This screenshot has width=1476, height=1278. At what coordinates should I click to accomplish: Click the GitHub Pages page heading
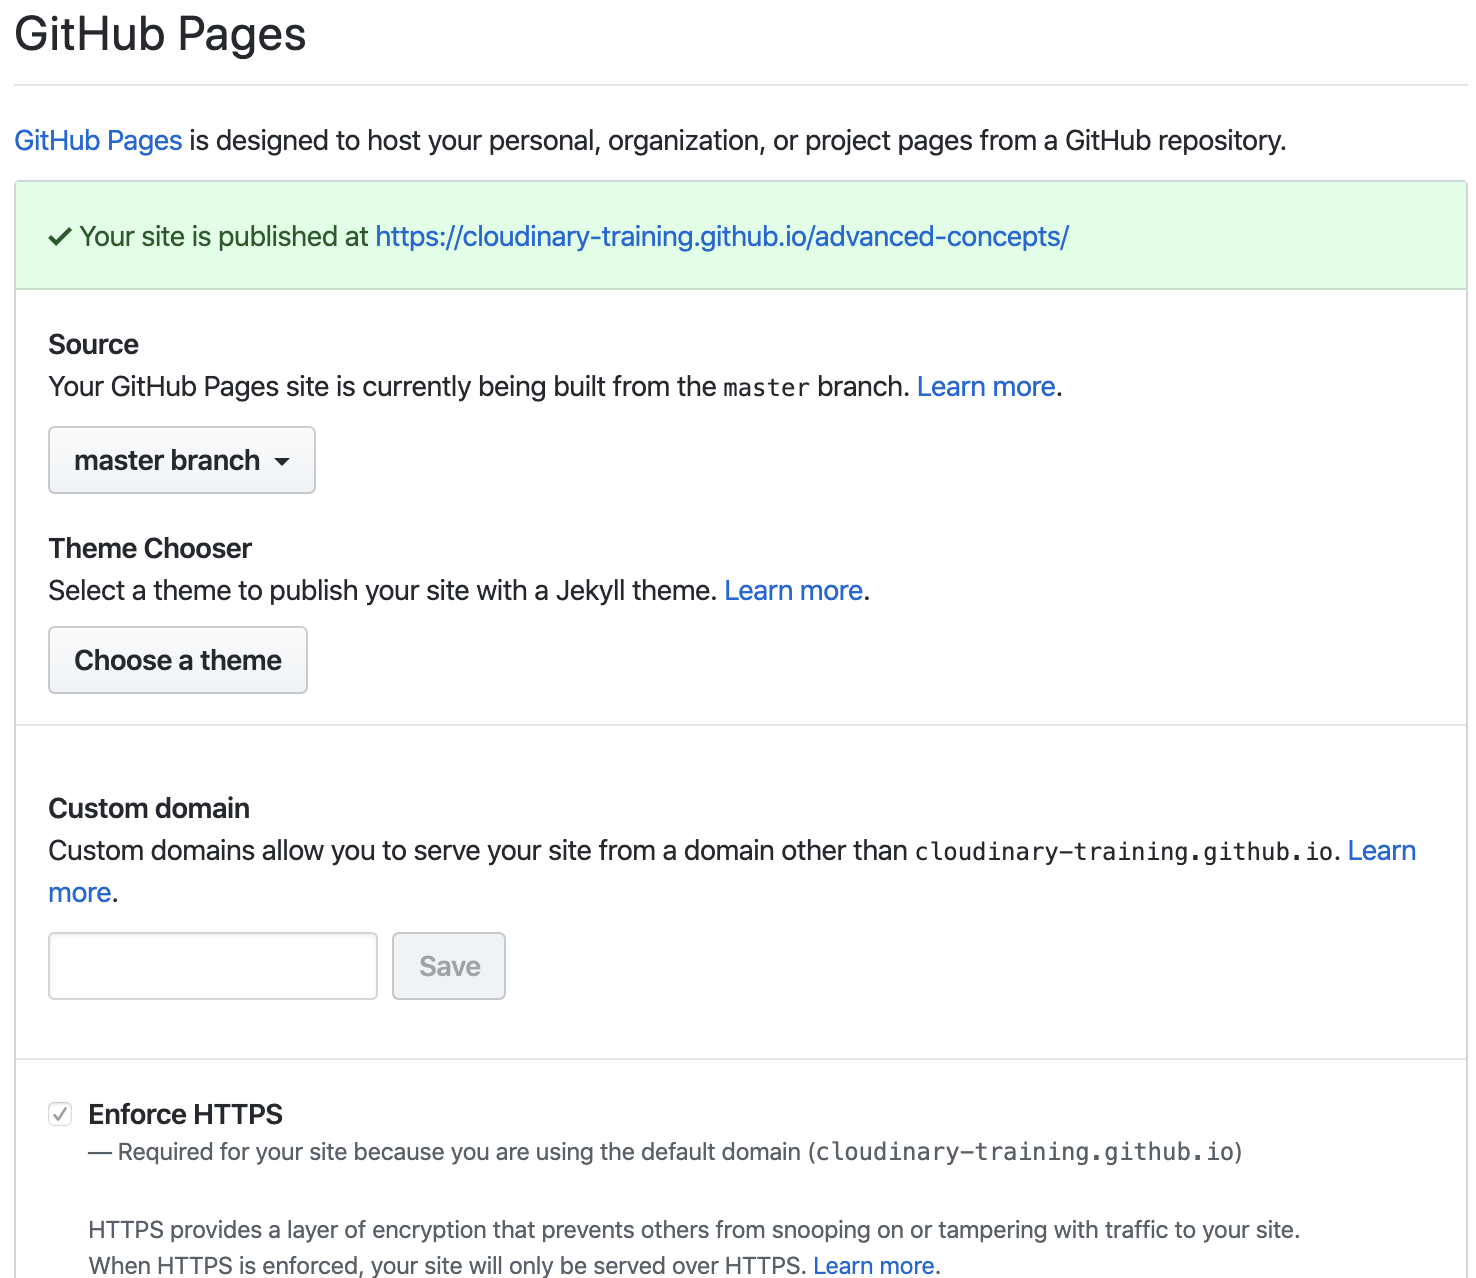pyautogui.click(x=160, y=35)
